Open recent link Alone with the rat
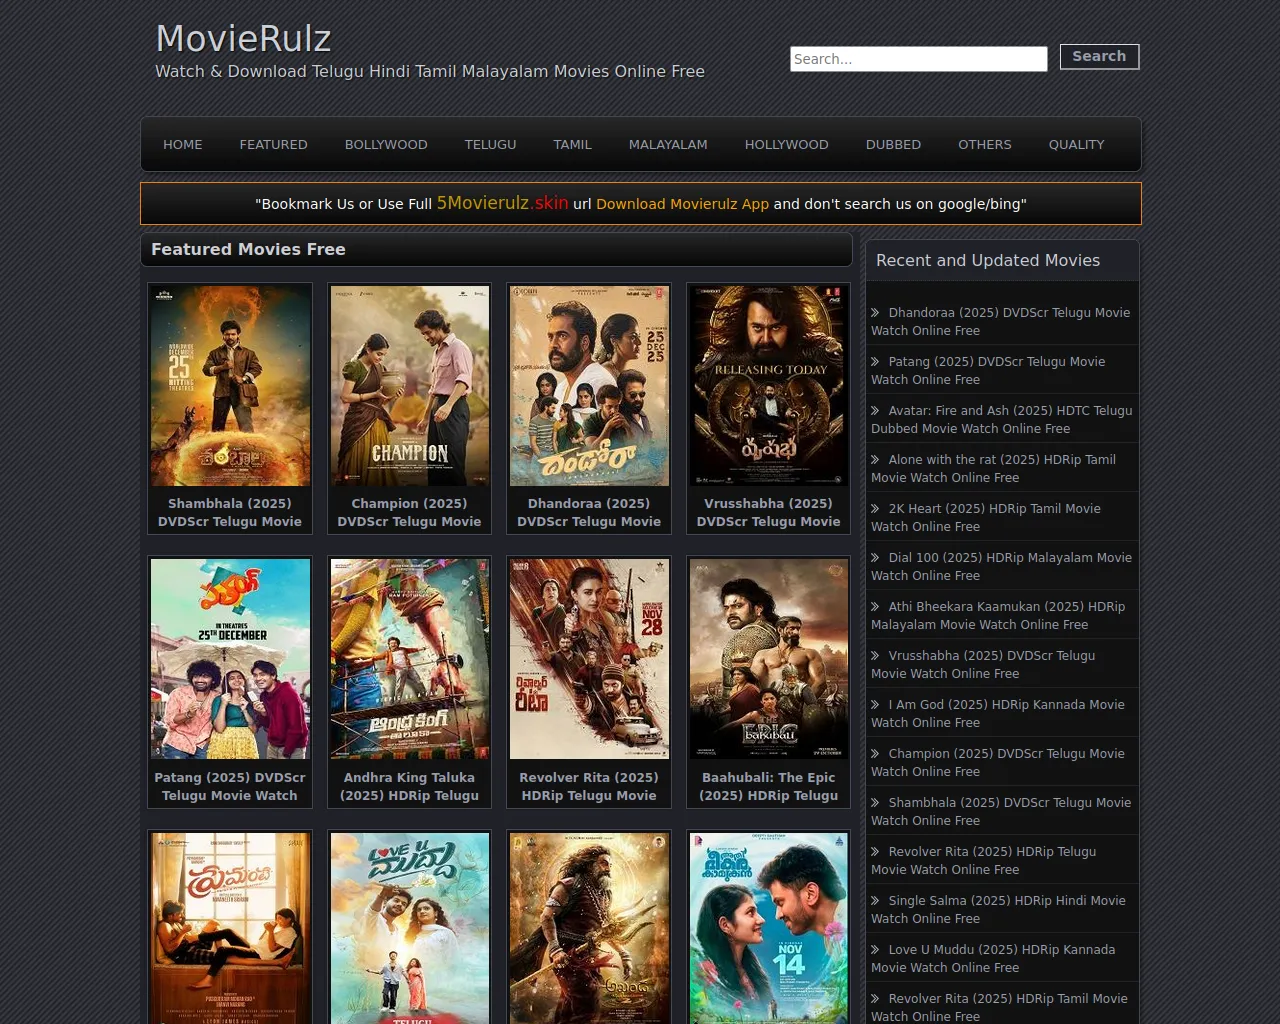This screenshot has height=1024, width=1280. point(994,468)
